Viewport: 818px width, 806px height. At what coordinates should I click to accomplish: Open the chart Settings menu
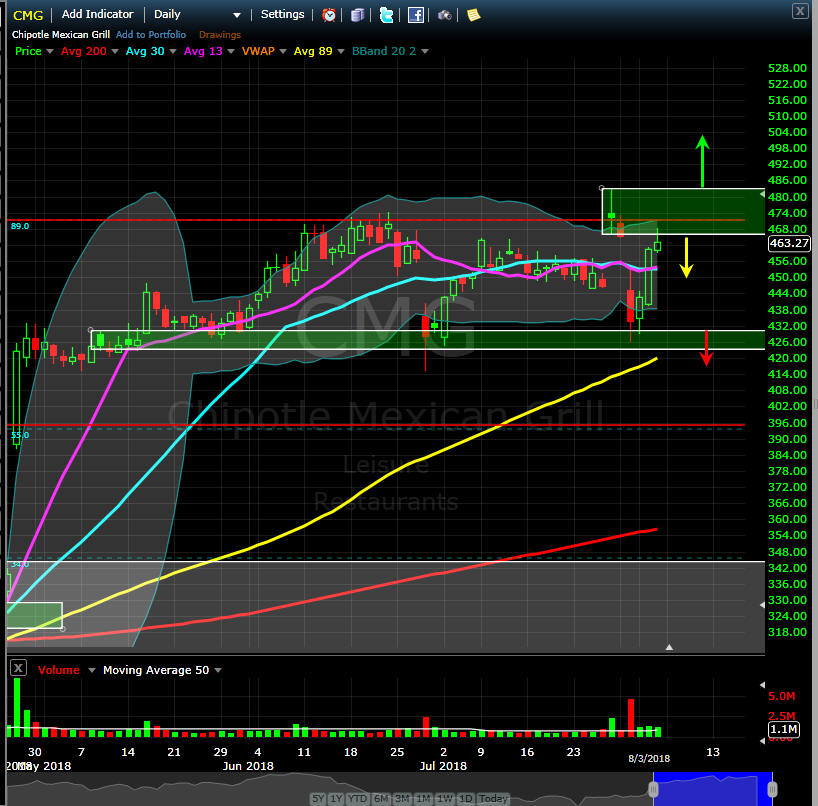pos(282,15)
